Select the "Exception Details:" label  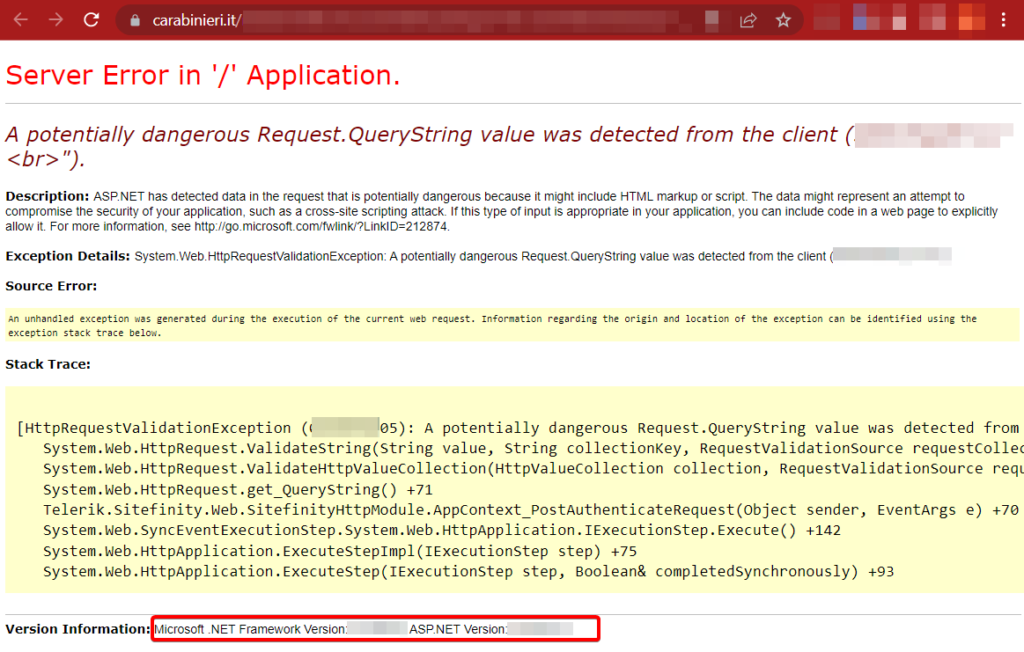[67, 256]
